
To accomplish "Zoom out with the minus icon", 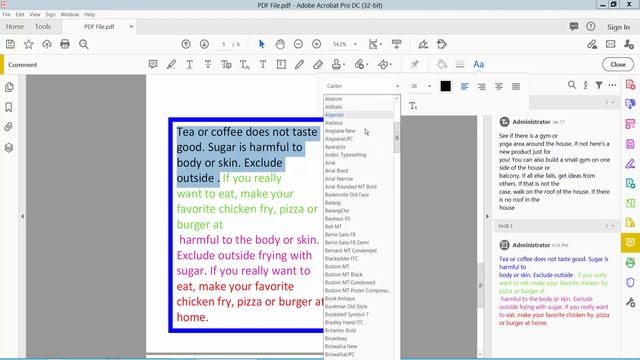I will tap(298, 44).
